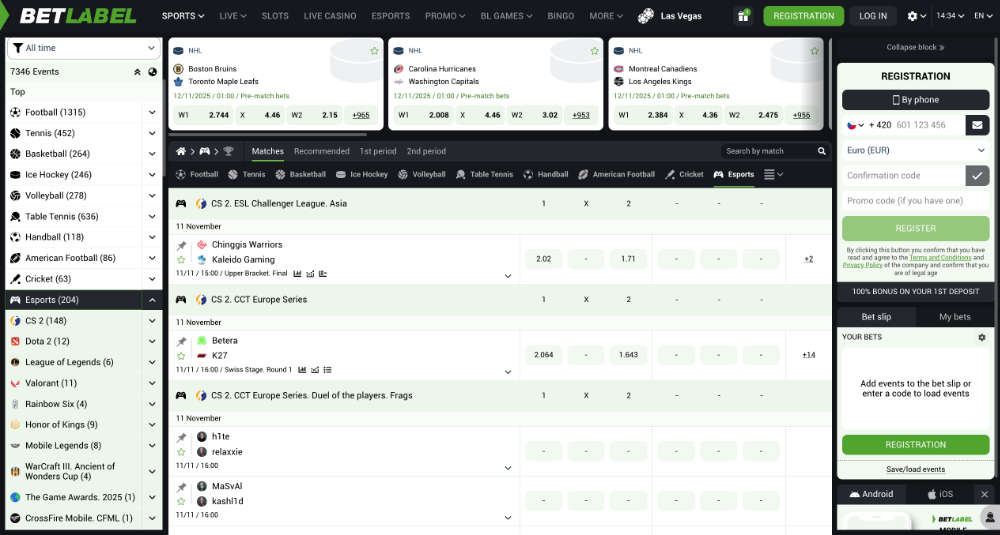This screenshot has width=1000, height=535.
Task: Open more sports list menu icon
Action: [773, 174]
